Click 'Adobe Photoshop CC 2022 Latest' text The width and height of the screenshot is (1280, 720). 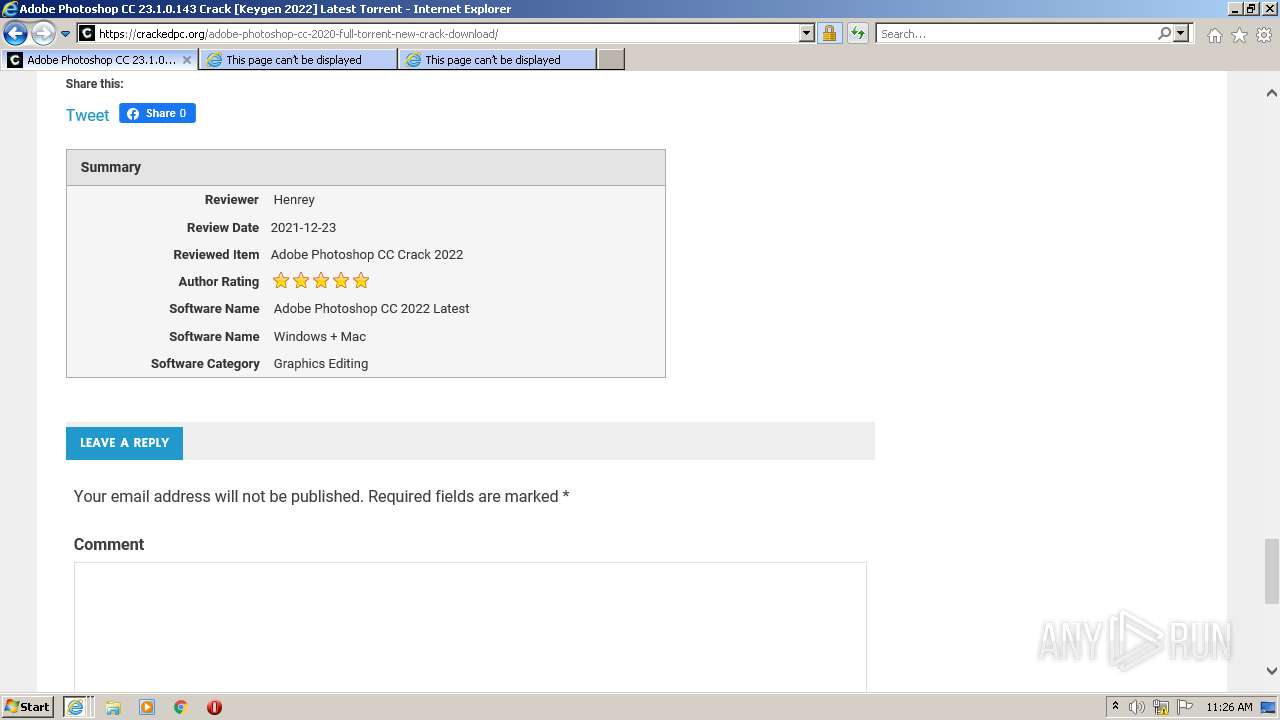coord(371,309)
